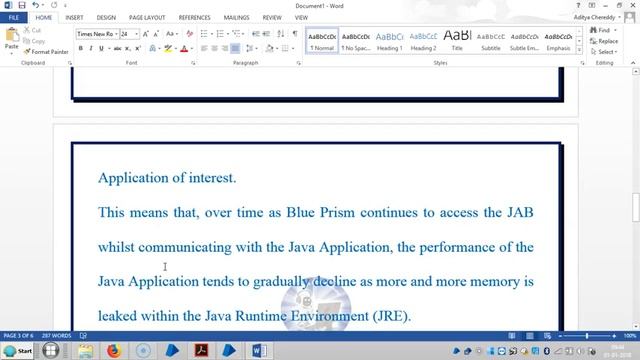
Task: Click the Windows Start button
Action: tap(18, 351)
